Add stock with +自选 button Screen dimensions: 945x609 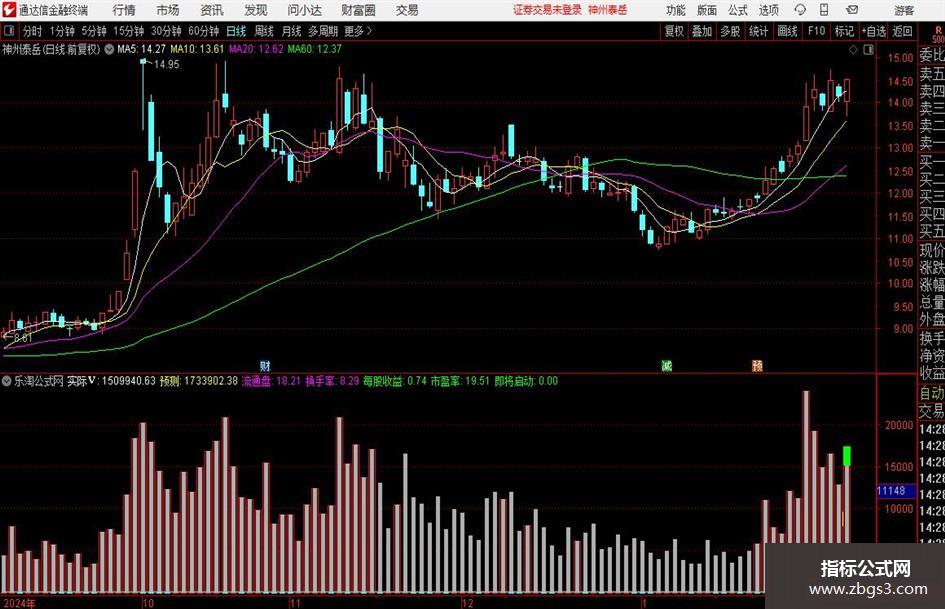tap(874, 31)
